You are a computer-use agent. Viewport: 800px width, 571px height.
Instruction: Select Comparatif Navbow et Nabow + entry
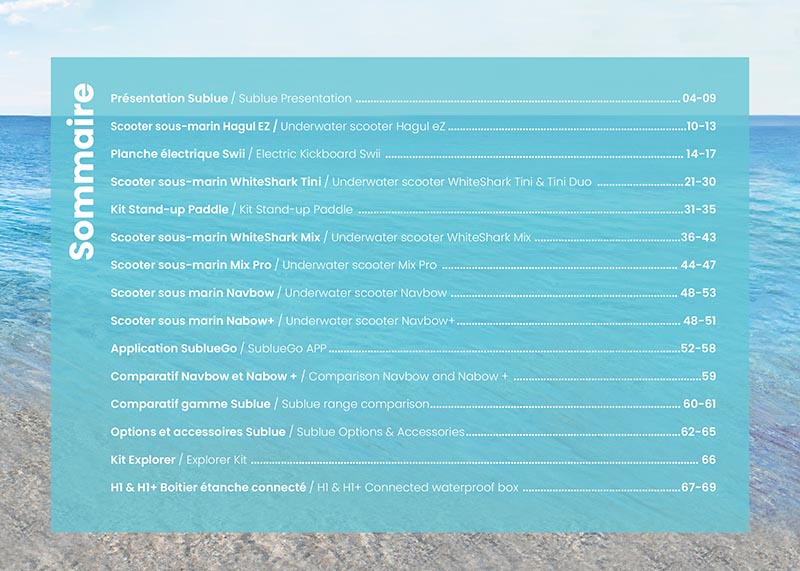[204, 377]
